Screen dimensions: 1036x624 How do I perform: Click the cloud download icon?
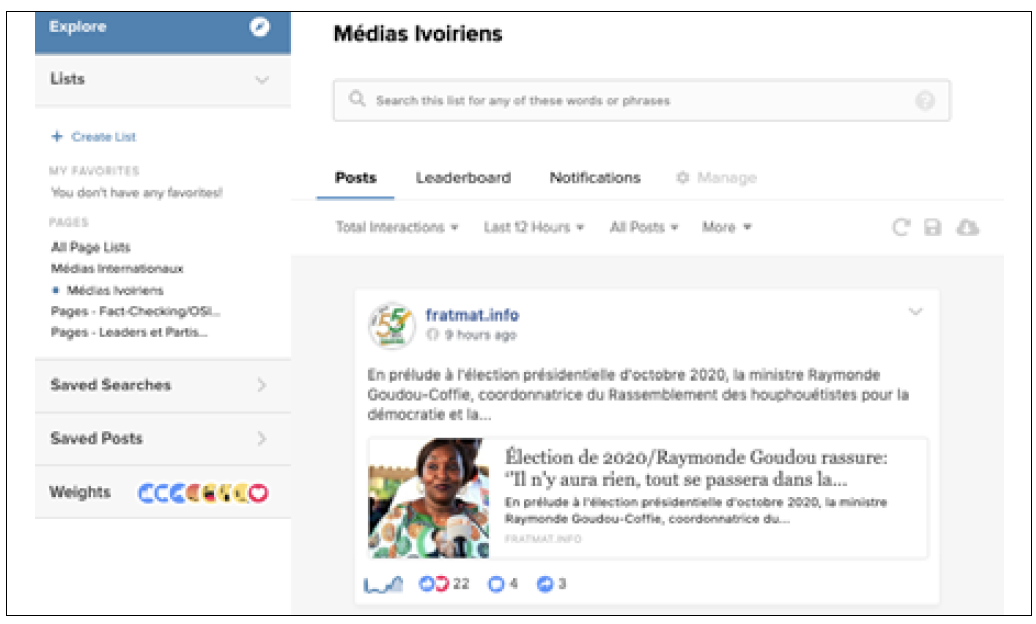967,228
